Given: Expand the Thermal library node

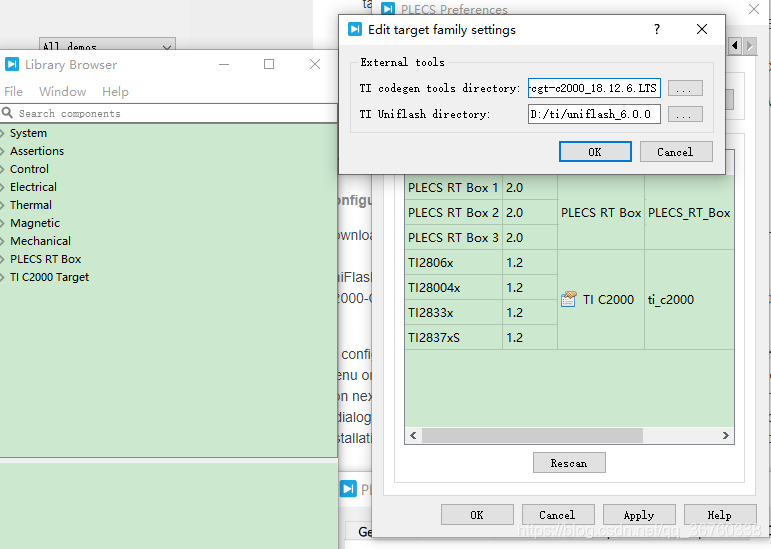Looking at the screenshot, I should click(x=2, y=205).
